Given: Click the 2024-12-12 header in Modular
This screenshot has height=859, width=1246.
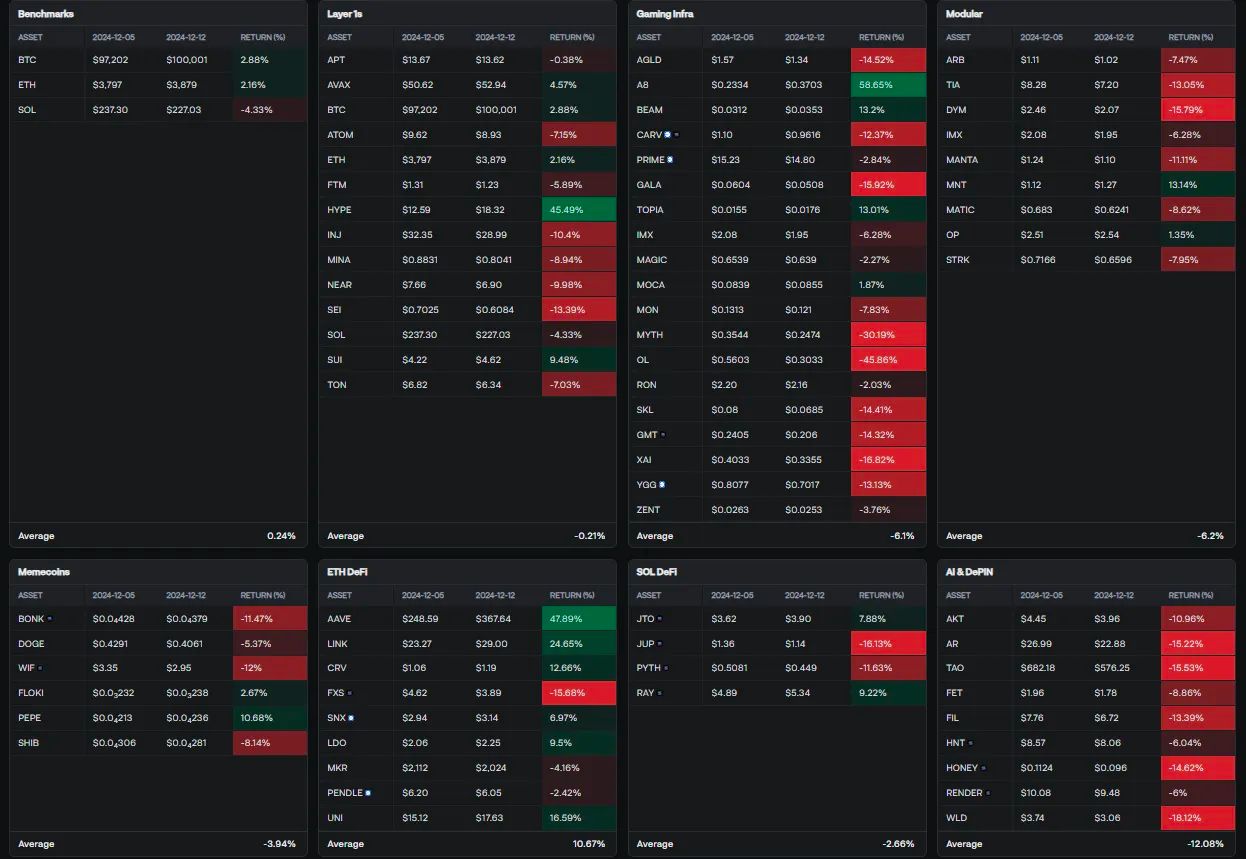Looking at the screenshot, I should [x=1114, y=37].
